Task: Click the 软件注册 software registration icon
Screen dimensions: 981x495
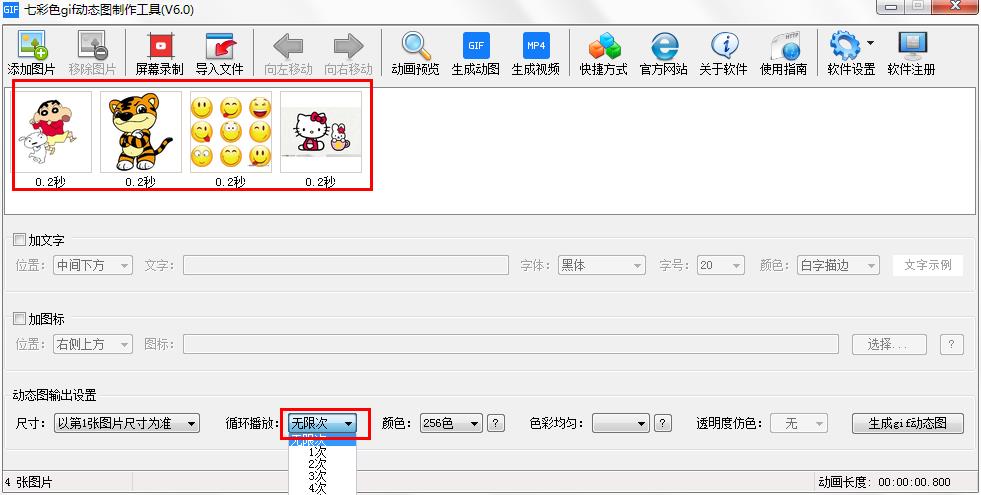Action: tap(912, 46)
